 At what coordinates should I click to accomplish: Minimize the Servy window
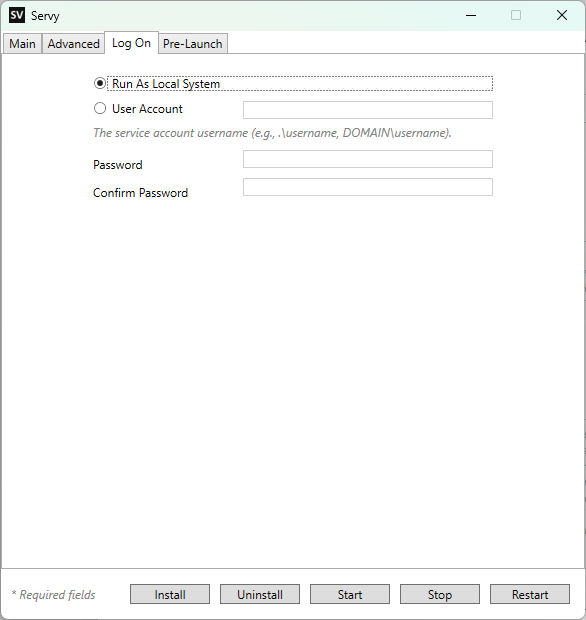(x=471, y=15)
